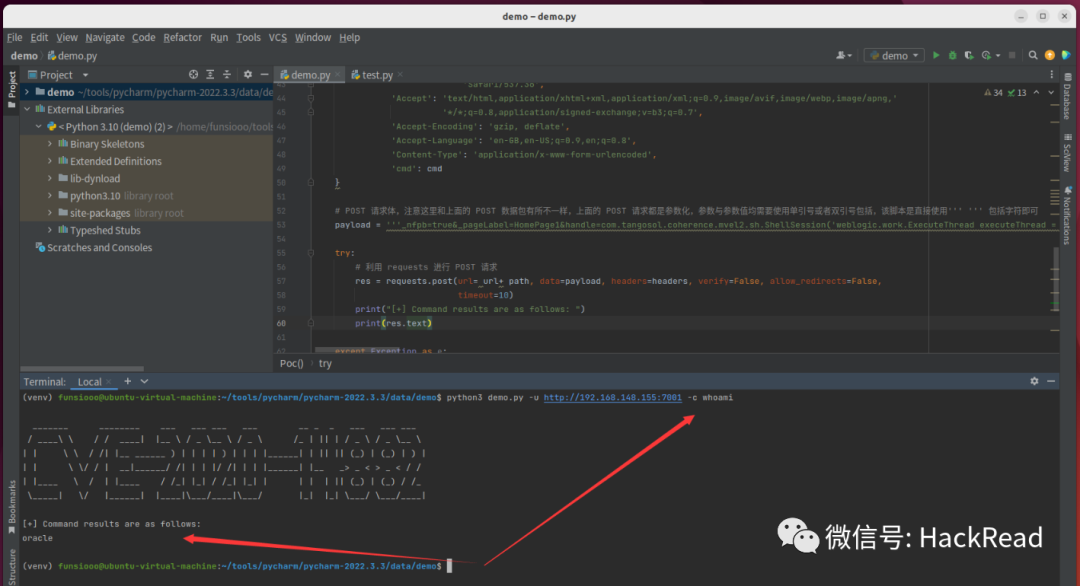Click the Poc() breadcrumb below editor
This screenshot has height=586, width=1080.
point(291,363)
